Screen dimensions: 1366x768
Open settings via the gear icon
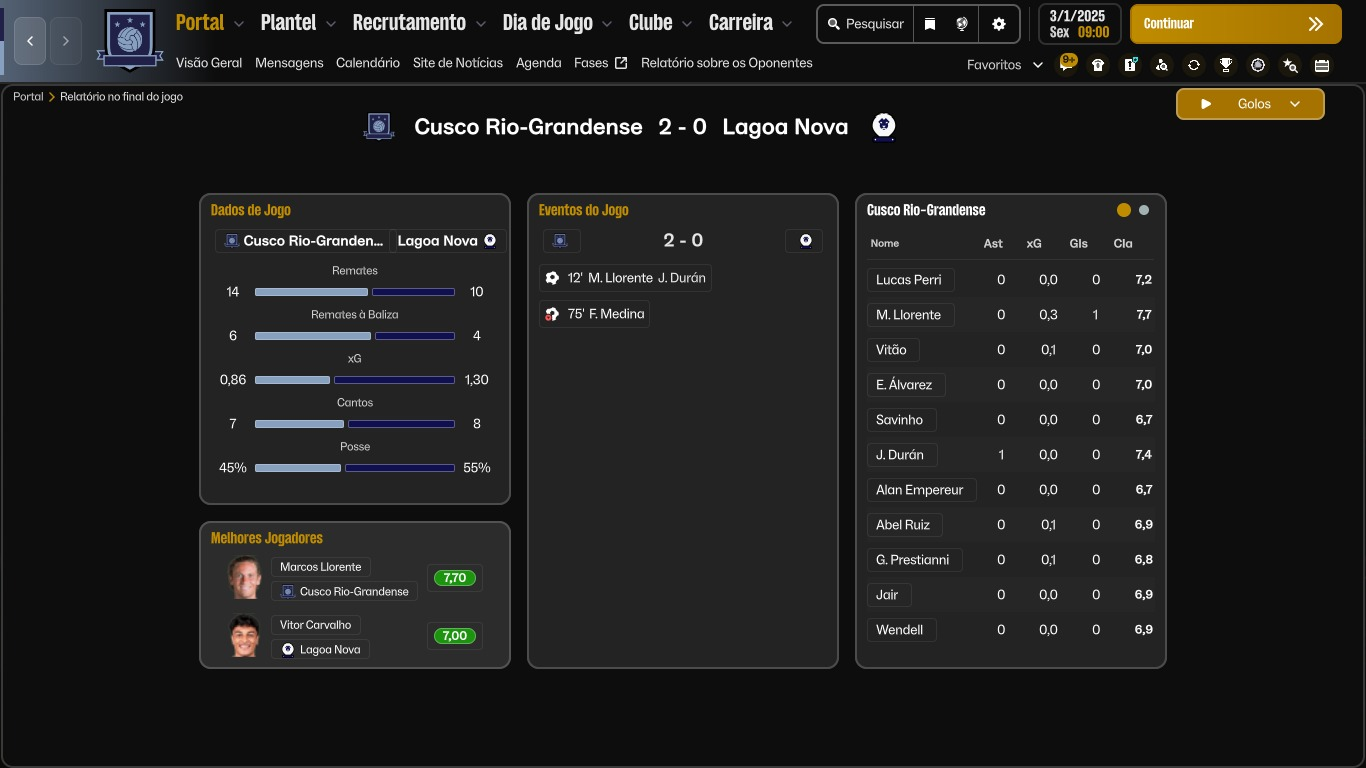click(x=999, y=24)
